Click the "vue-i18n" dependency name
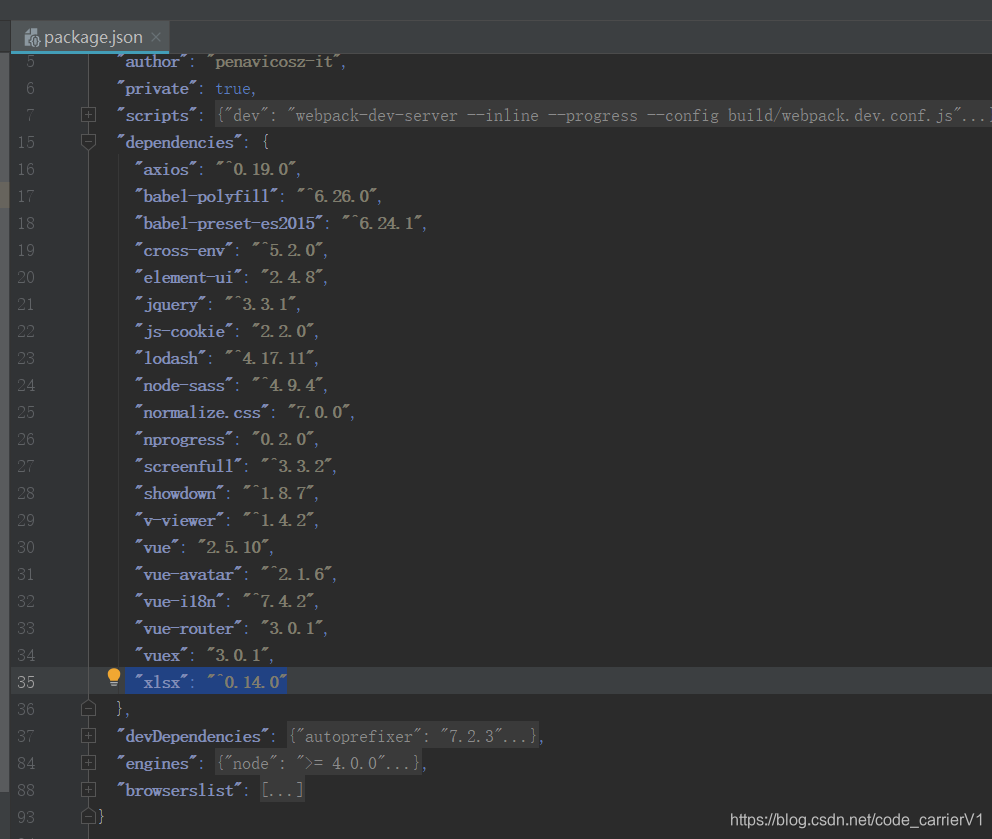 [x=180, y=601]
